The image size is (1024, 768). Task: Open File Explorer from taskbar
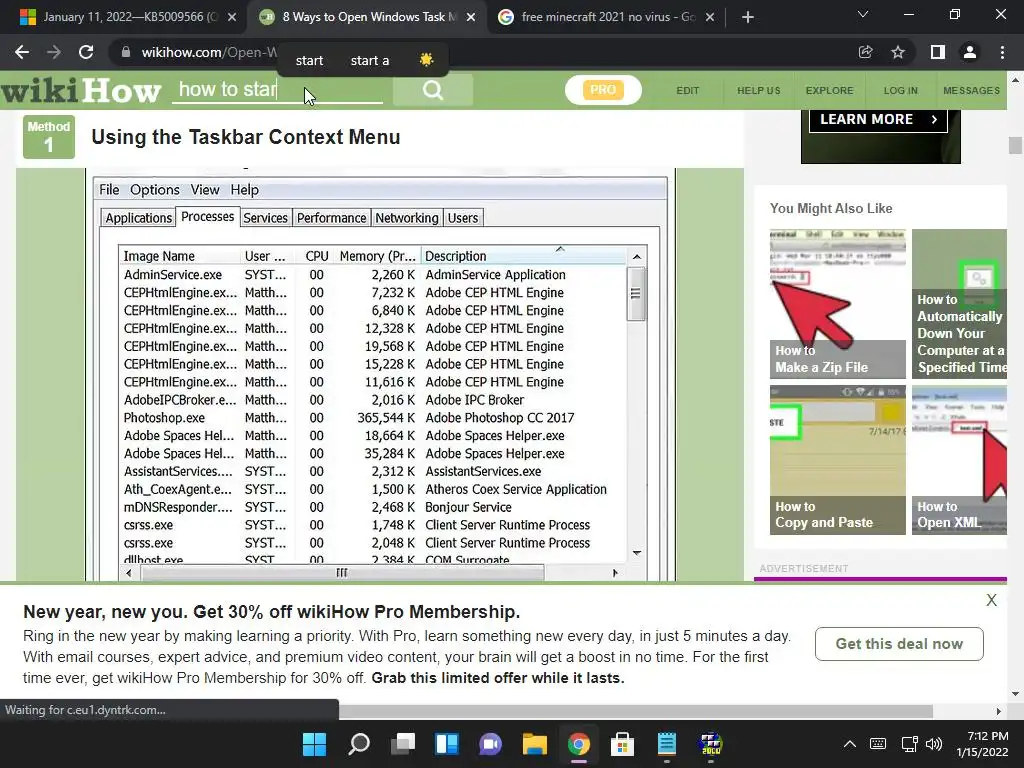point(535,744)
